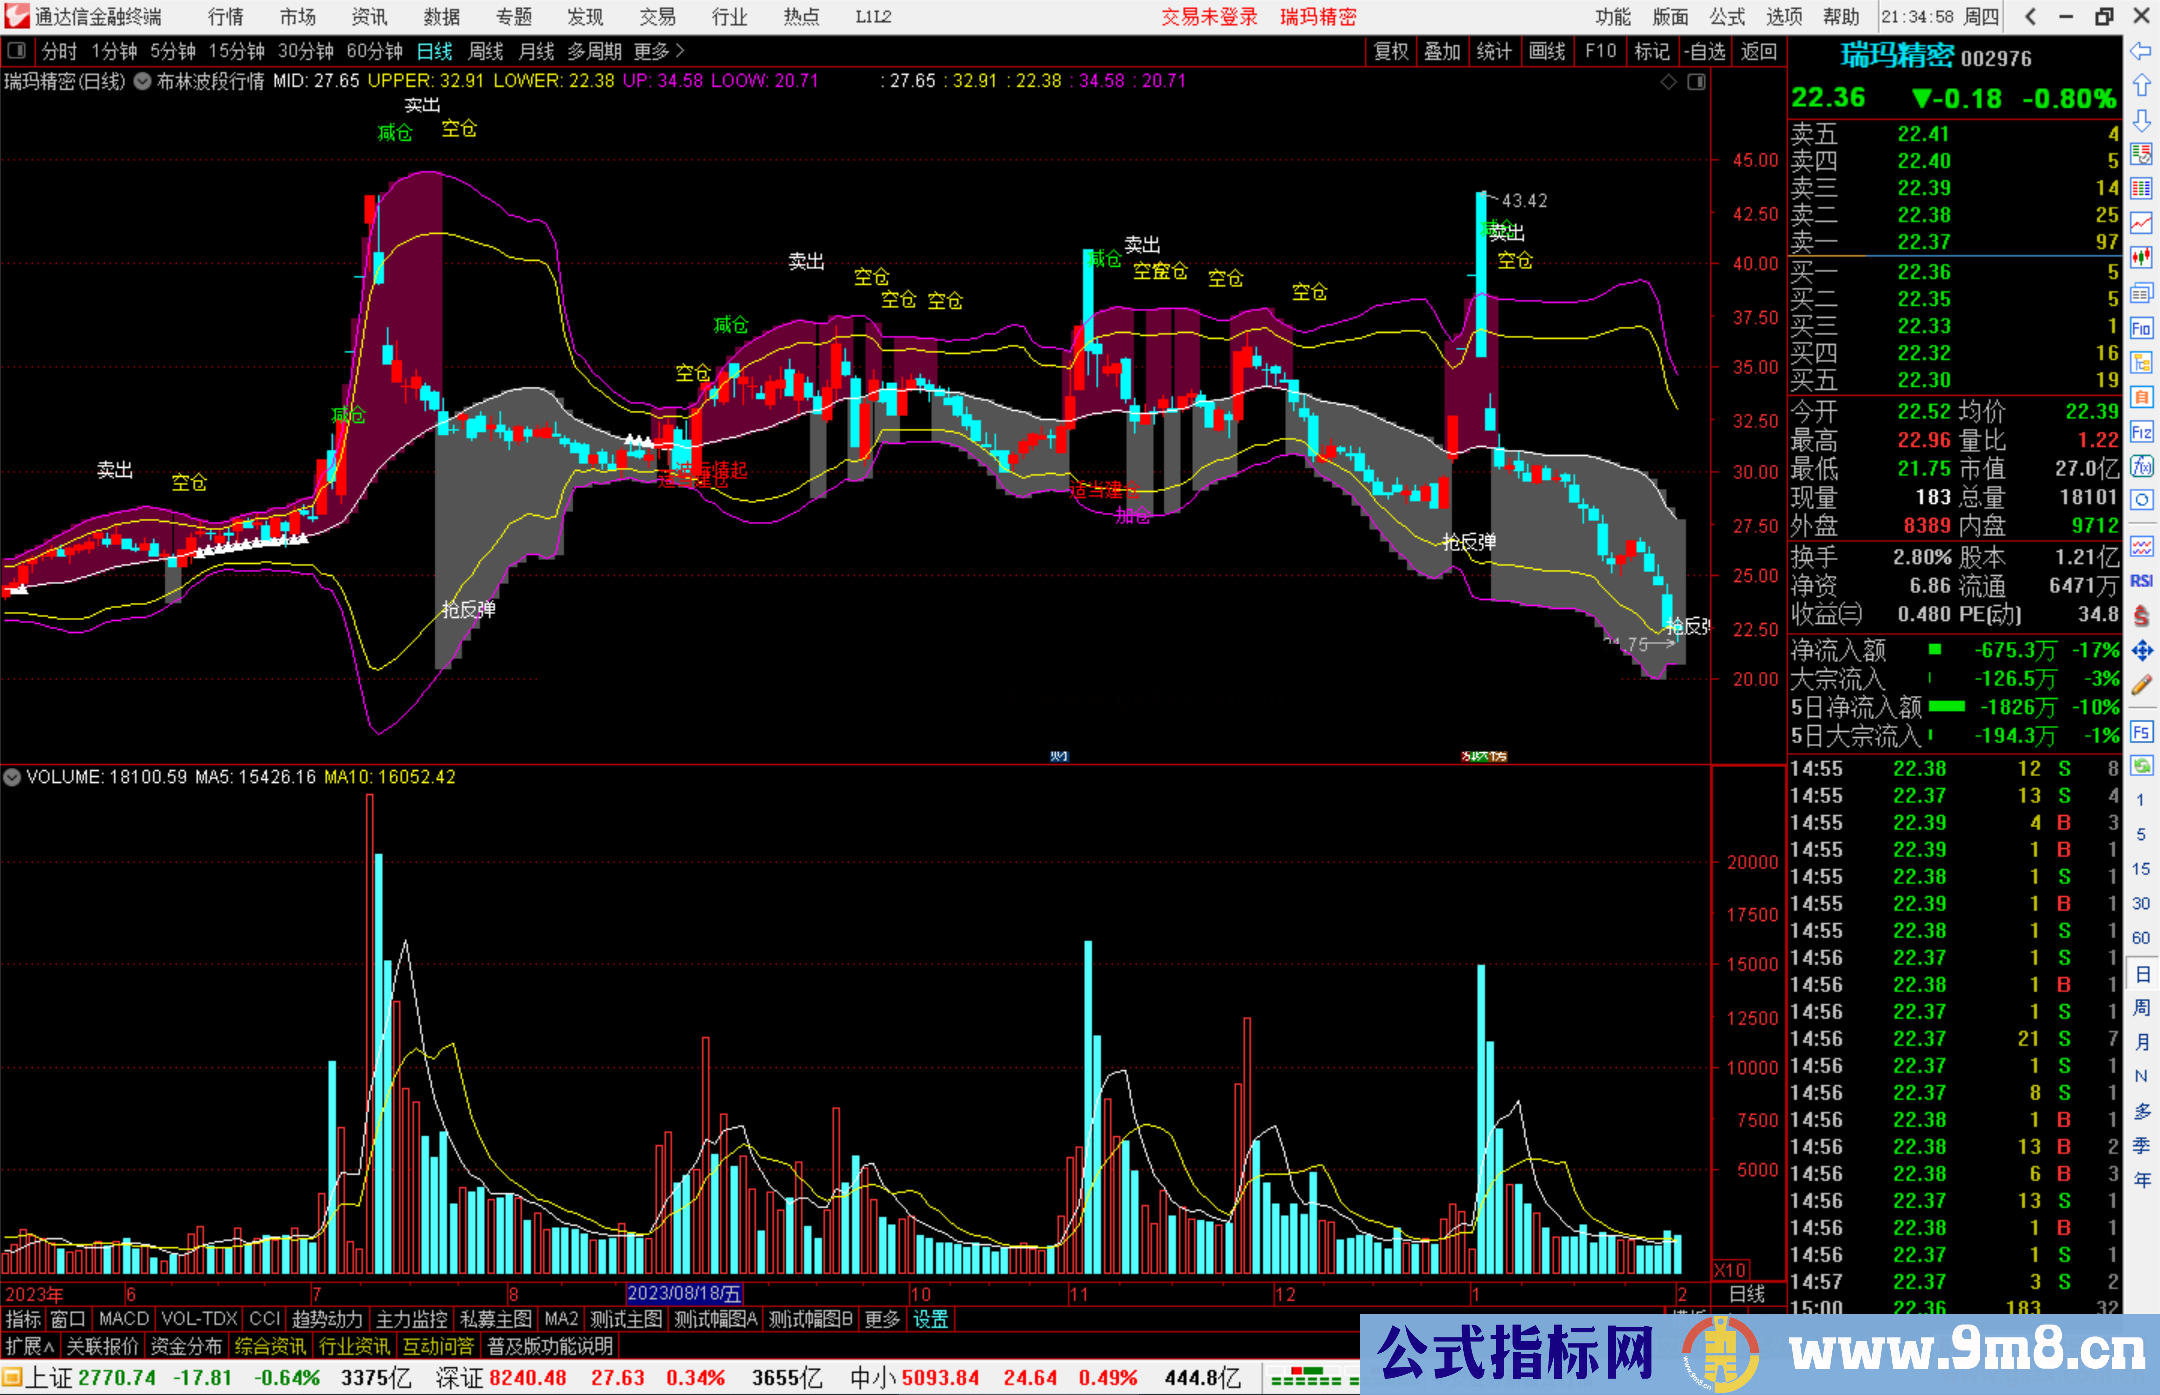Expand the 扩展 panel at bottom left

pyautogui.click(x=30, y=1346)
